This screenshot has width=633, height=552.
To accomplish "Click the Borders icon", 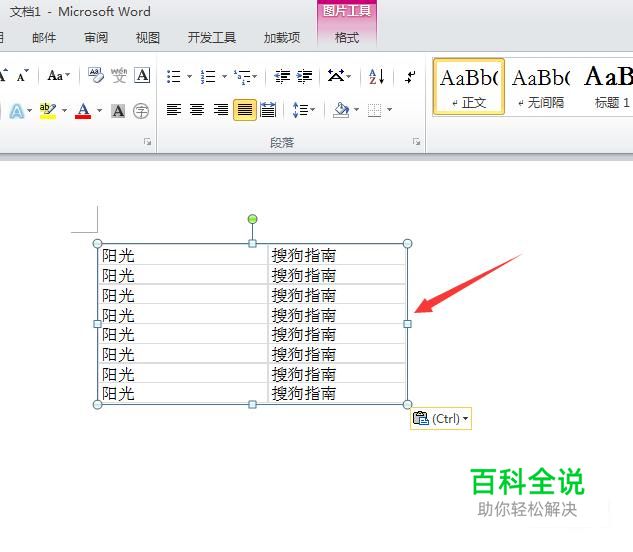I will coord(375,110).
